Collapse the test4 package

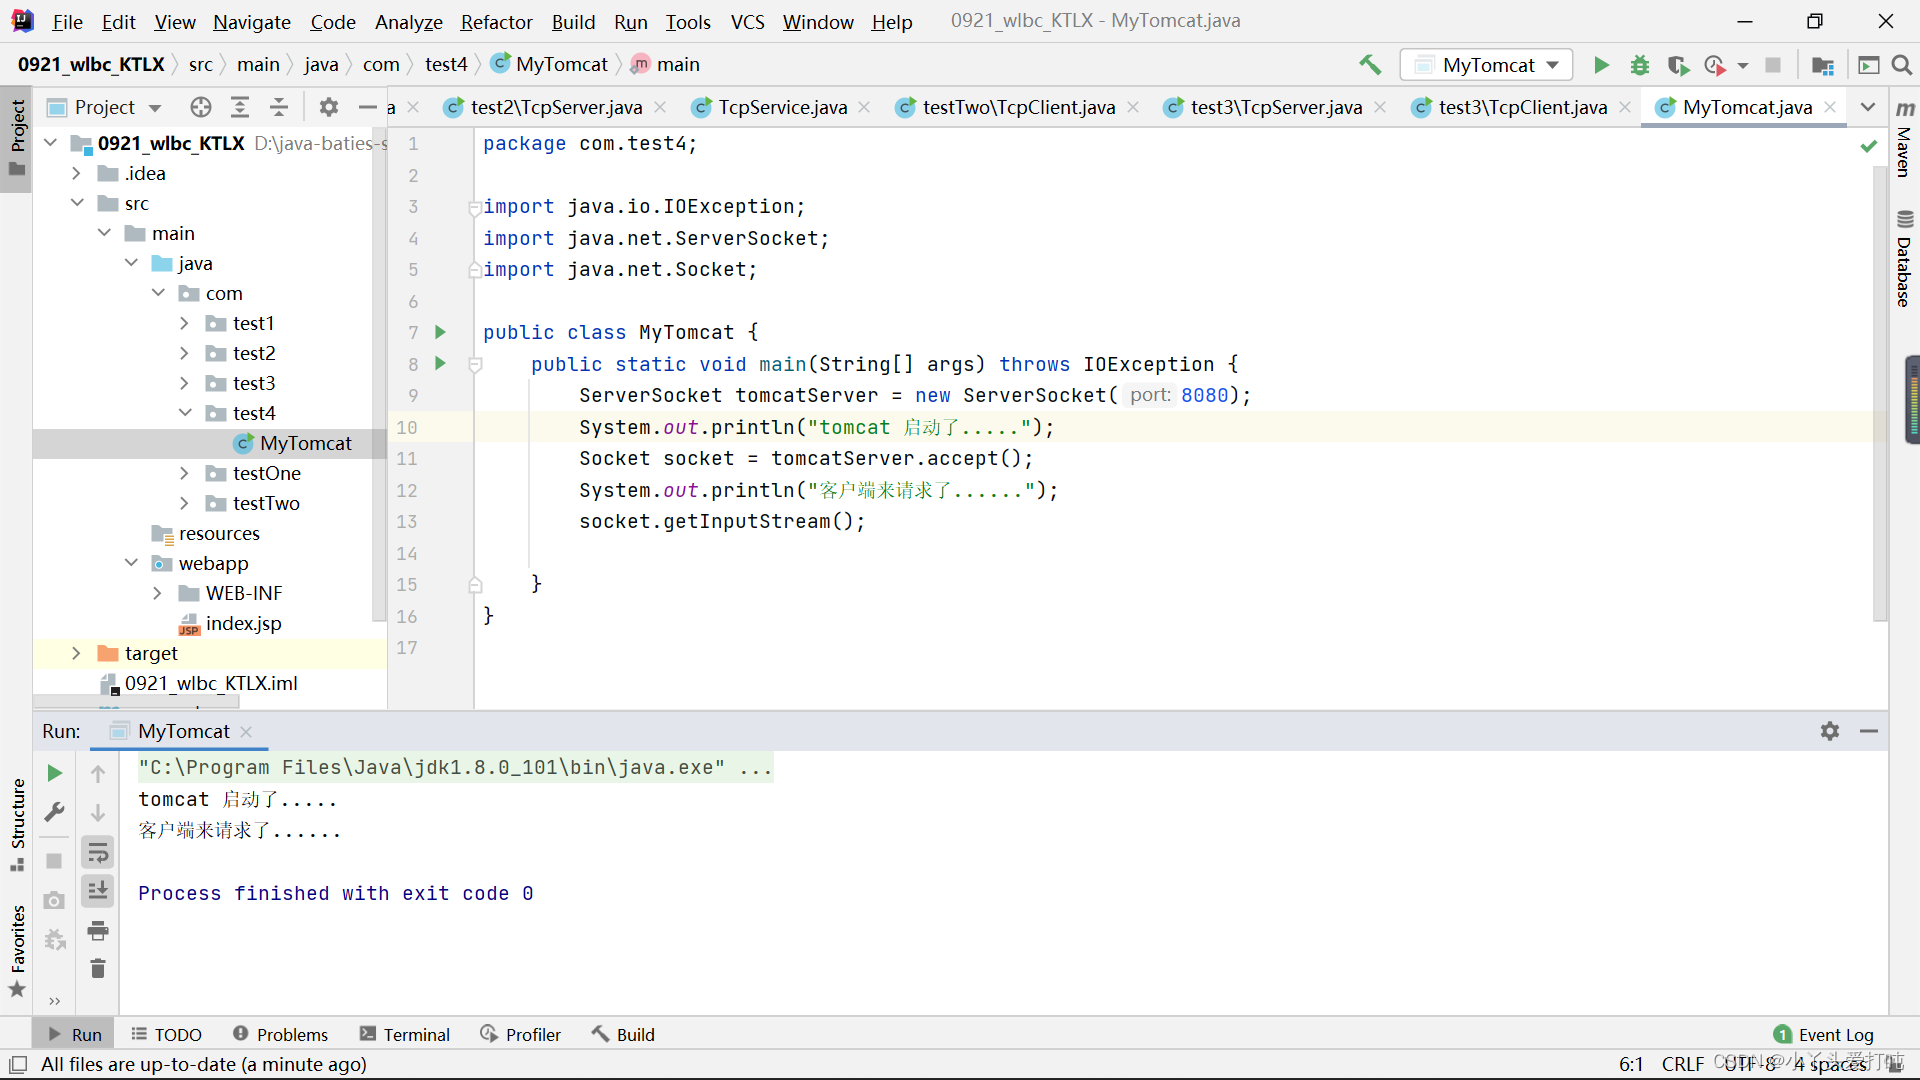184,413
